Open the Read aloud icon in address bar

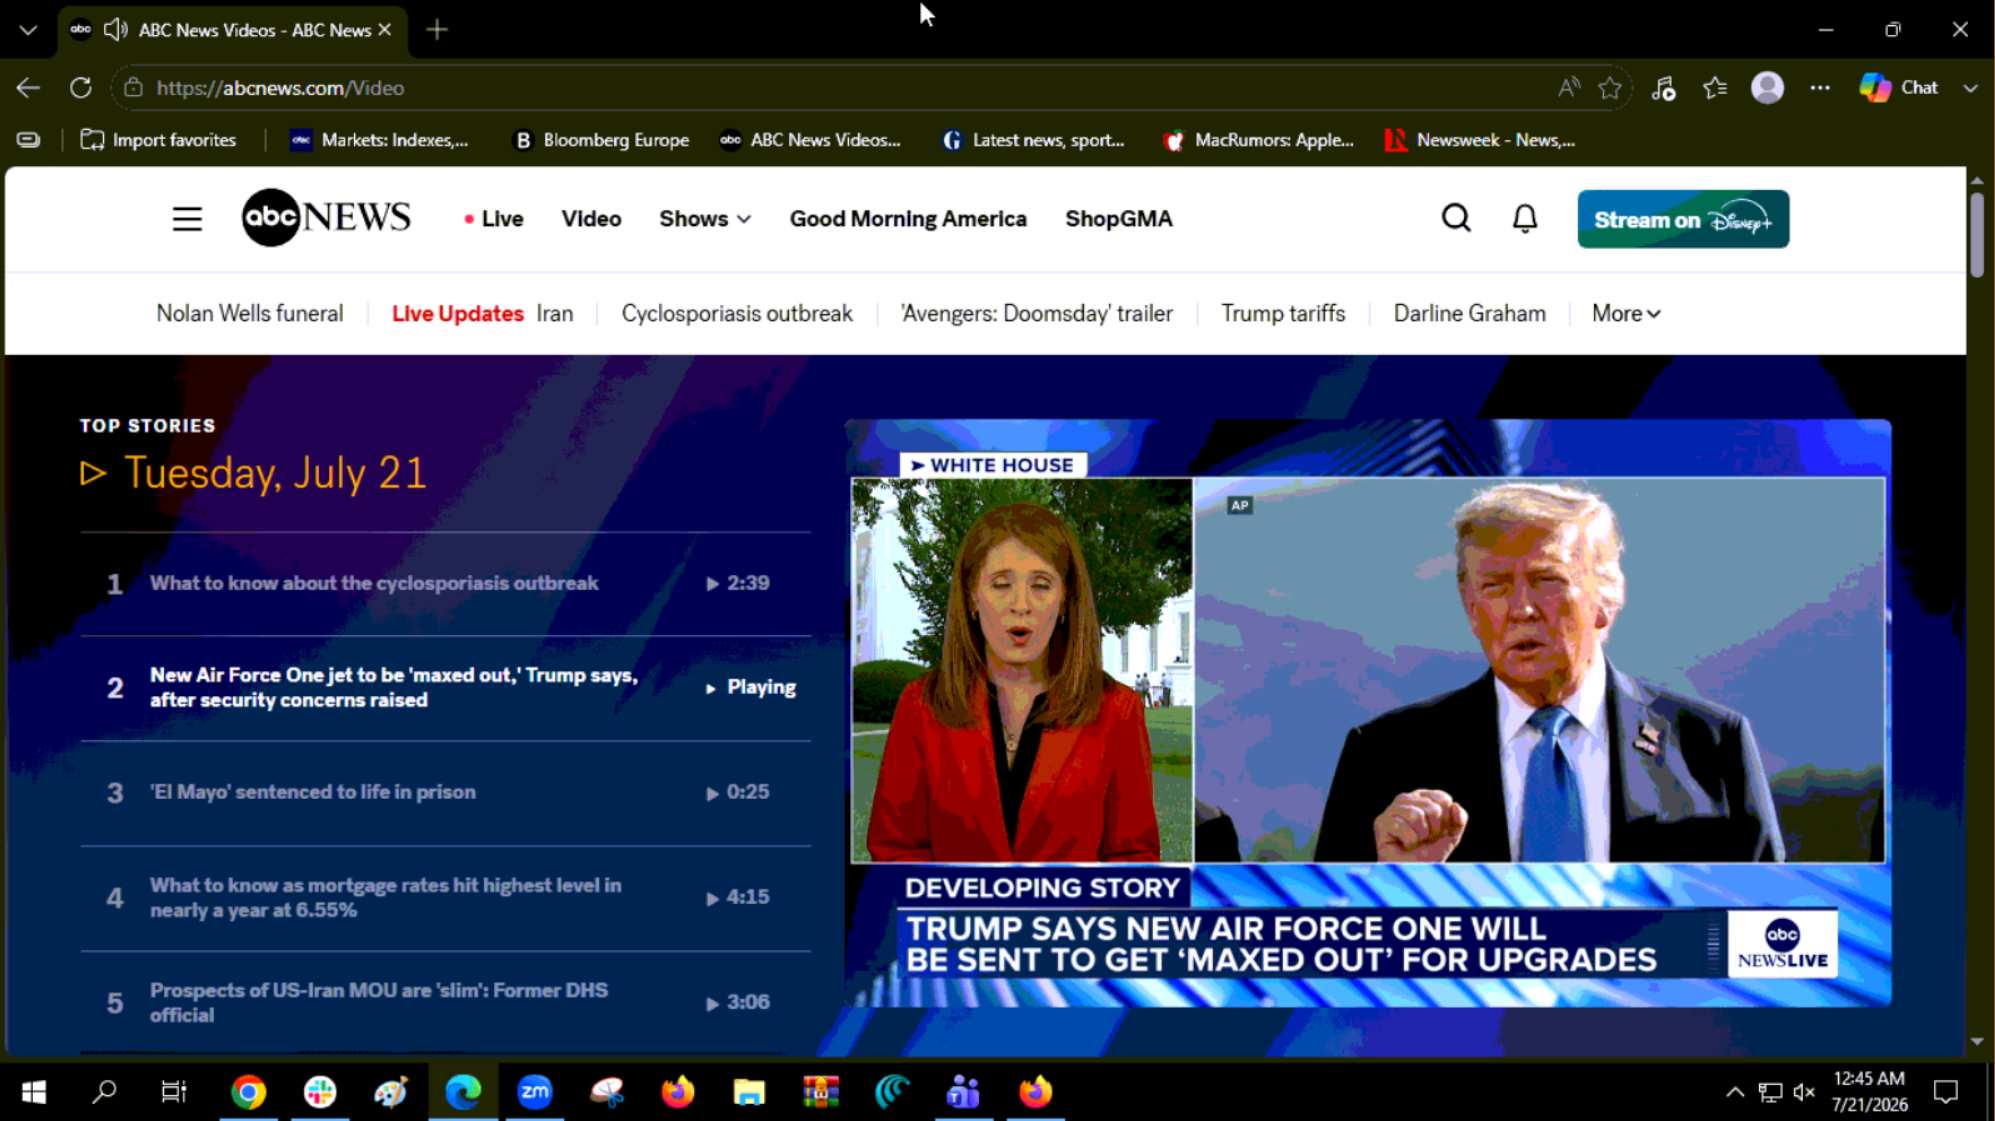pos(1568,88)
